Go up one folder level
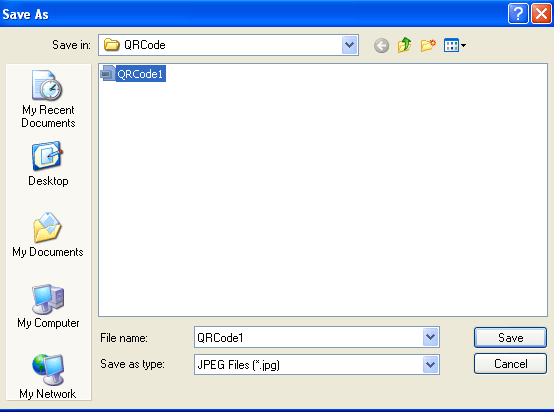Screen dimensions: 554x412 [405, 45]
